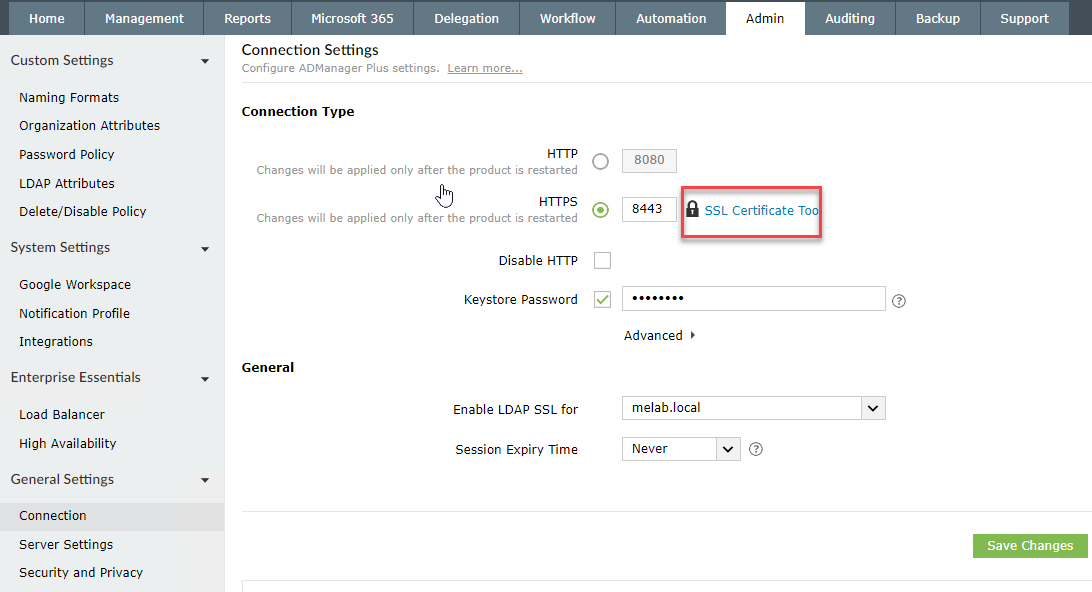This screenshot has width=1092, height=592.
Task: Open Password Policy in the sidebar
Action: pos(67,155)
